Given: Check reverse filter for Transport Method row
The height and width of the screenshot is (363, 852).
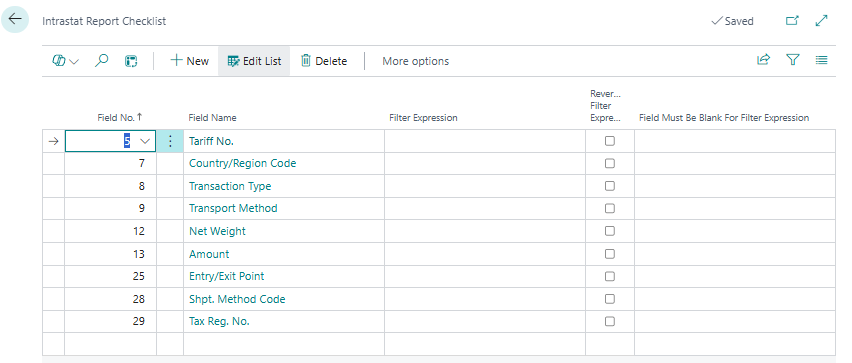Looking at the screenshot, I should coord(610,208).
